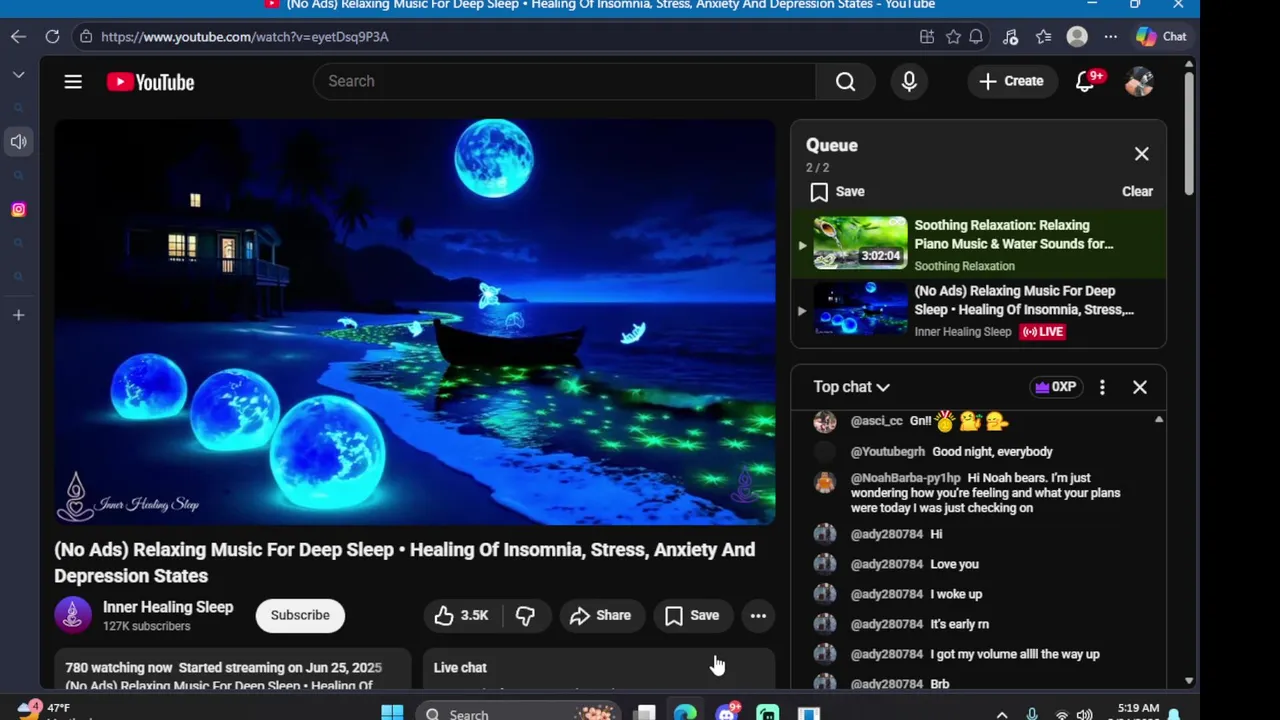This screenshot has width=1280, height=720.
Task: Expand the browser sidebar tab chevron
Action: [18, 75]
